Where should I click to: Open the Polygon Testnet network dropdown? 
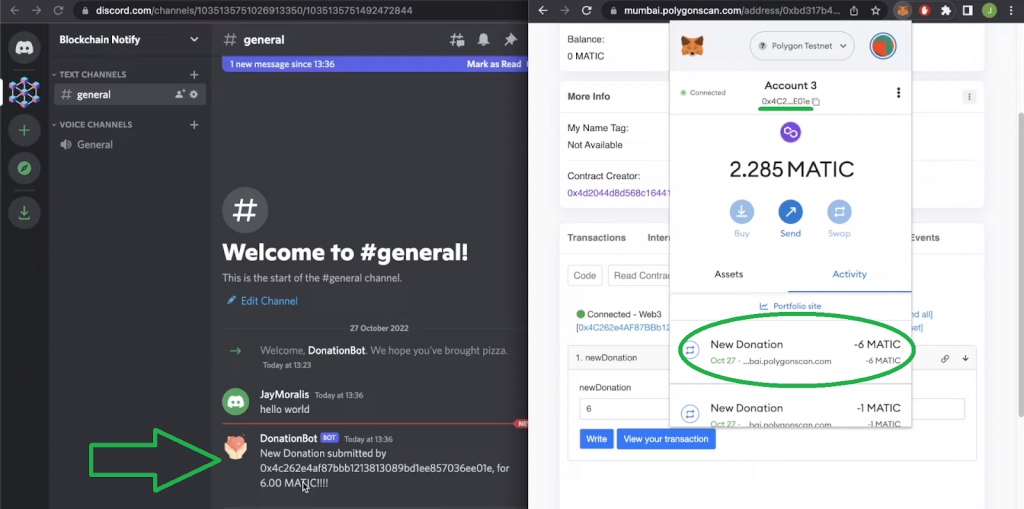(801, 46)
